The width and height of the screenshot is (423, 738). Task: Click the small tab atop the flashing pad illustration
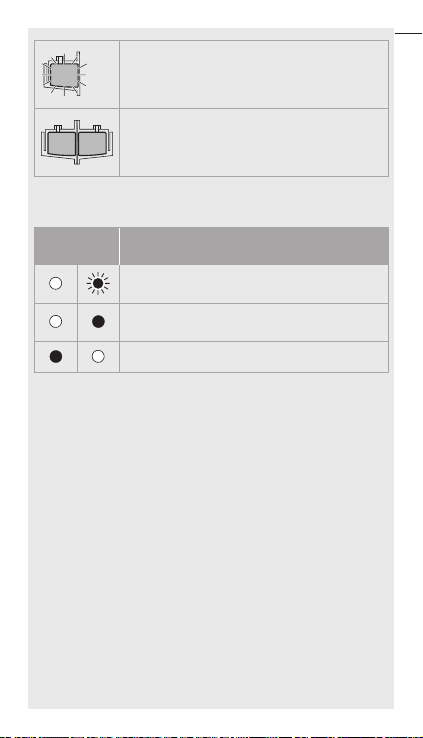60,59
